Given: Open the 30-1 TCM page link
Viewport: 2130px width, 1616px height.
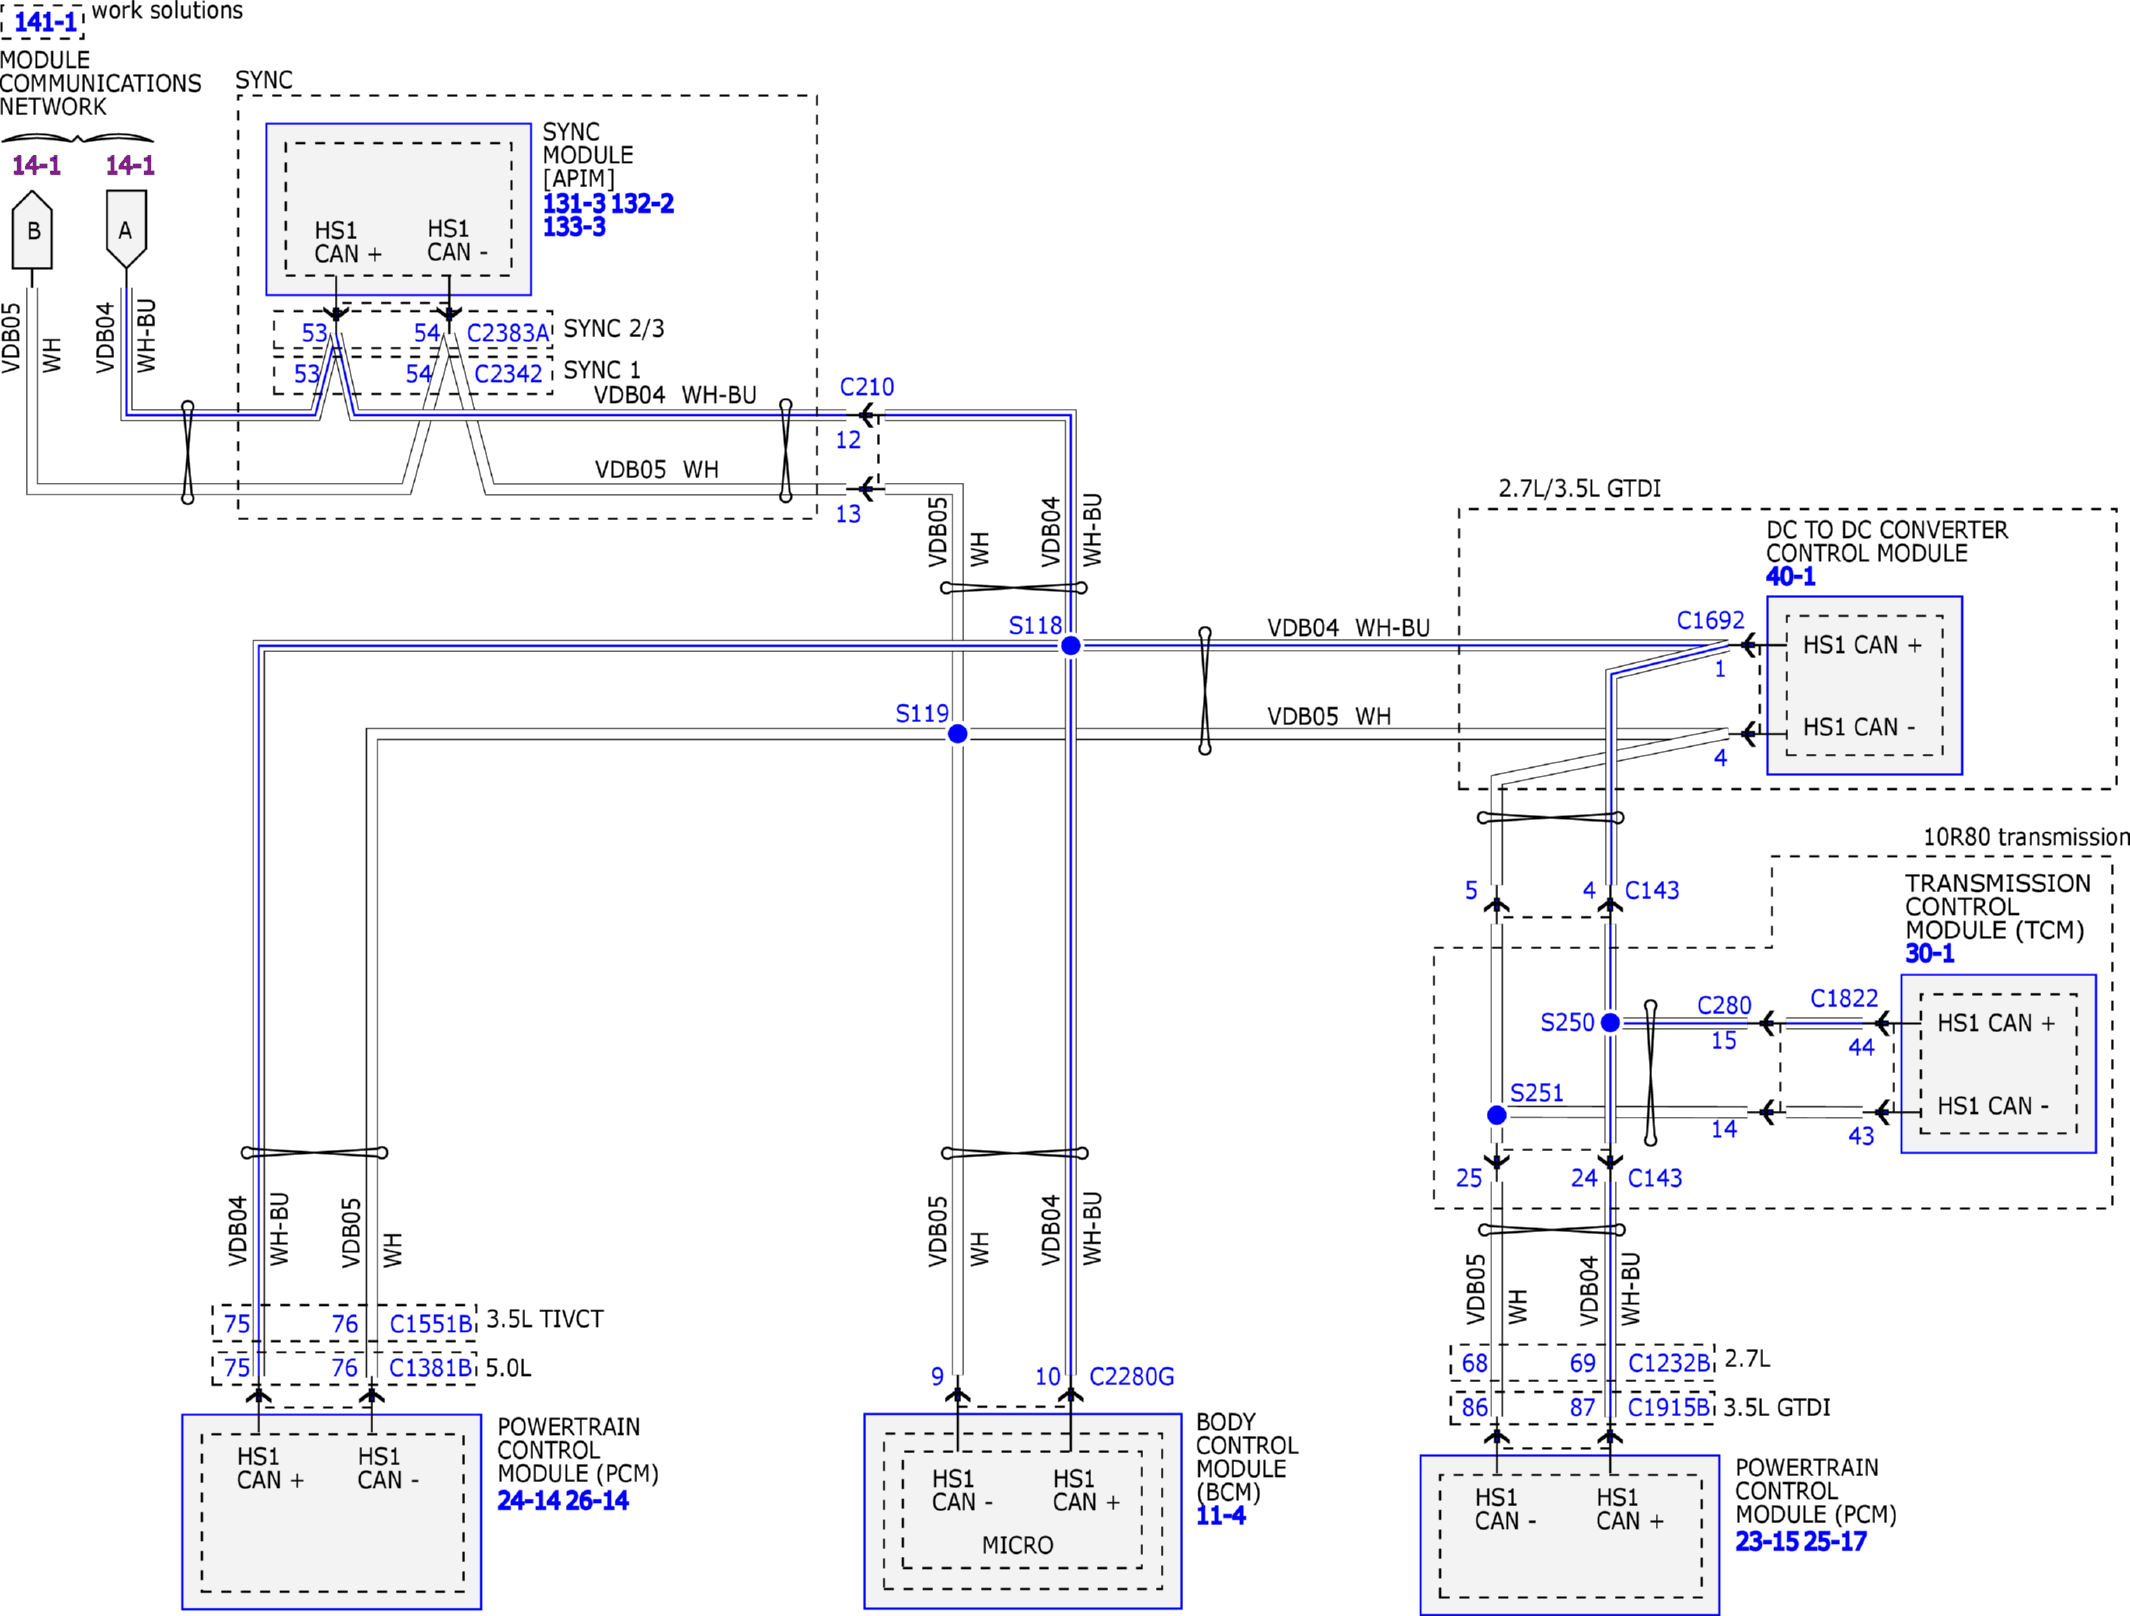Looking at the screenshot, I should (1929, 954).
